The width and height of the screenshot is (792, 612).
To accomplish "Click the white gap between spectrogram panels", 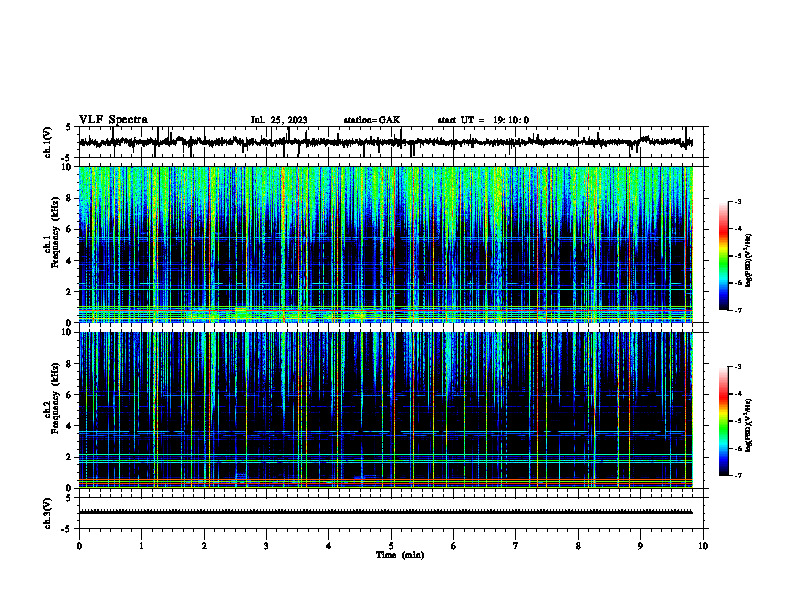I will (x=386, y=327).
